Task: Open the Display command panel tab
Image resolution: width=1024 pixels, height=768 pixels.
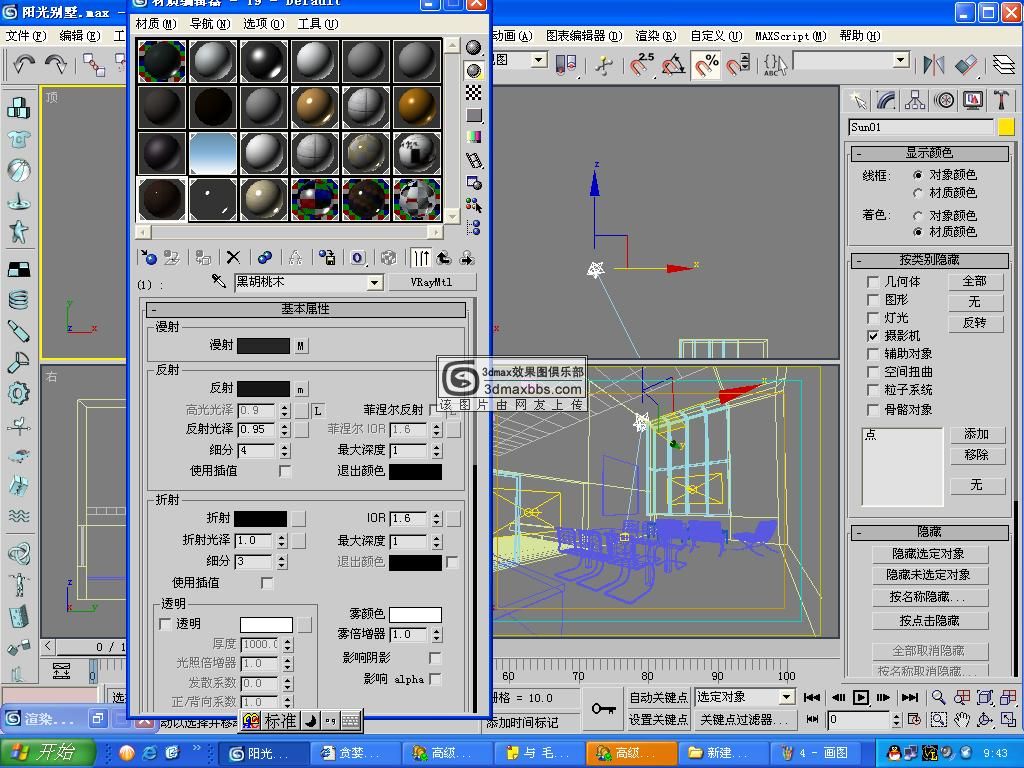Action: click(x=972, y=100)
